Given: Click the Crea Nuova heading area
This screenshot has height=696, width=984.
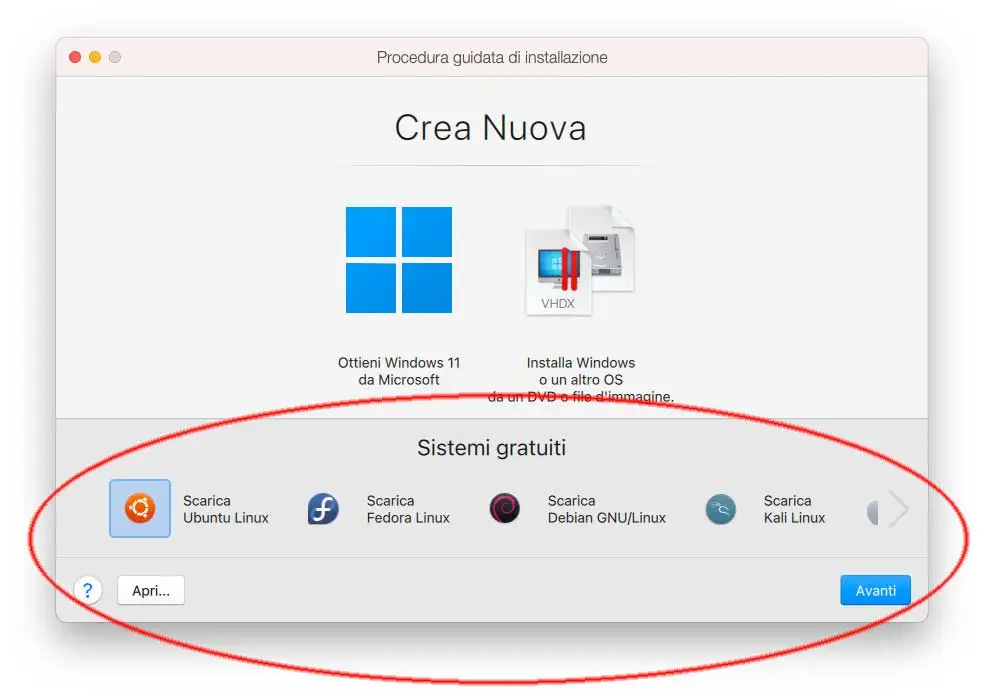Looking at the screenshot, I should click(x=491, y=127).
